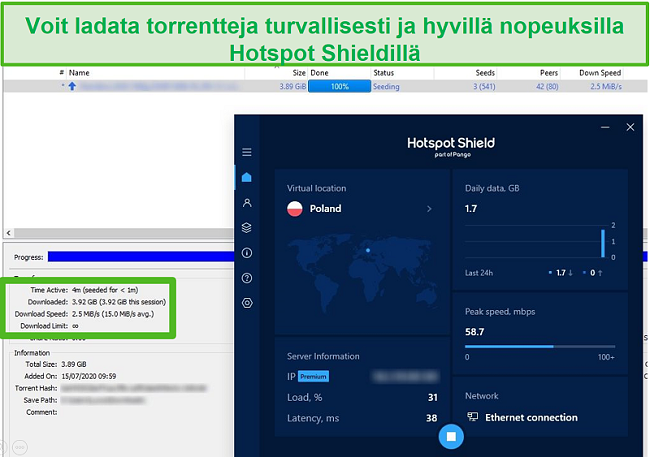The width and height of the screenshot is (650, 457).
Task: Click circular dots icon at bottom left
Action: click(20, 447)
